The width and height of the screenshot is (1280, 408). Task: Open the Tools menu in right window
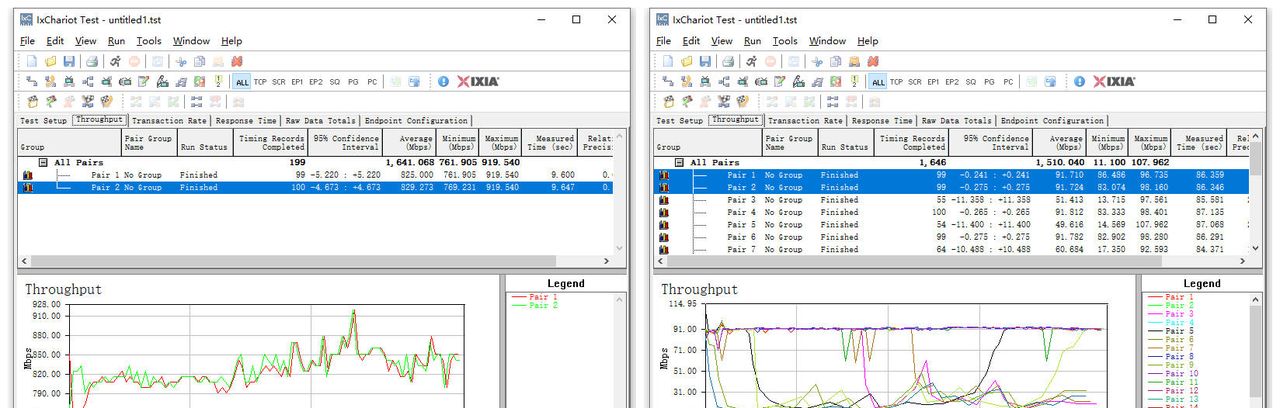pos(785,41)
